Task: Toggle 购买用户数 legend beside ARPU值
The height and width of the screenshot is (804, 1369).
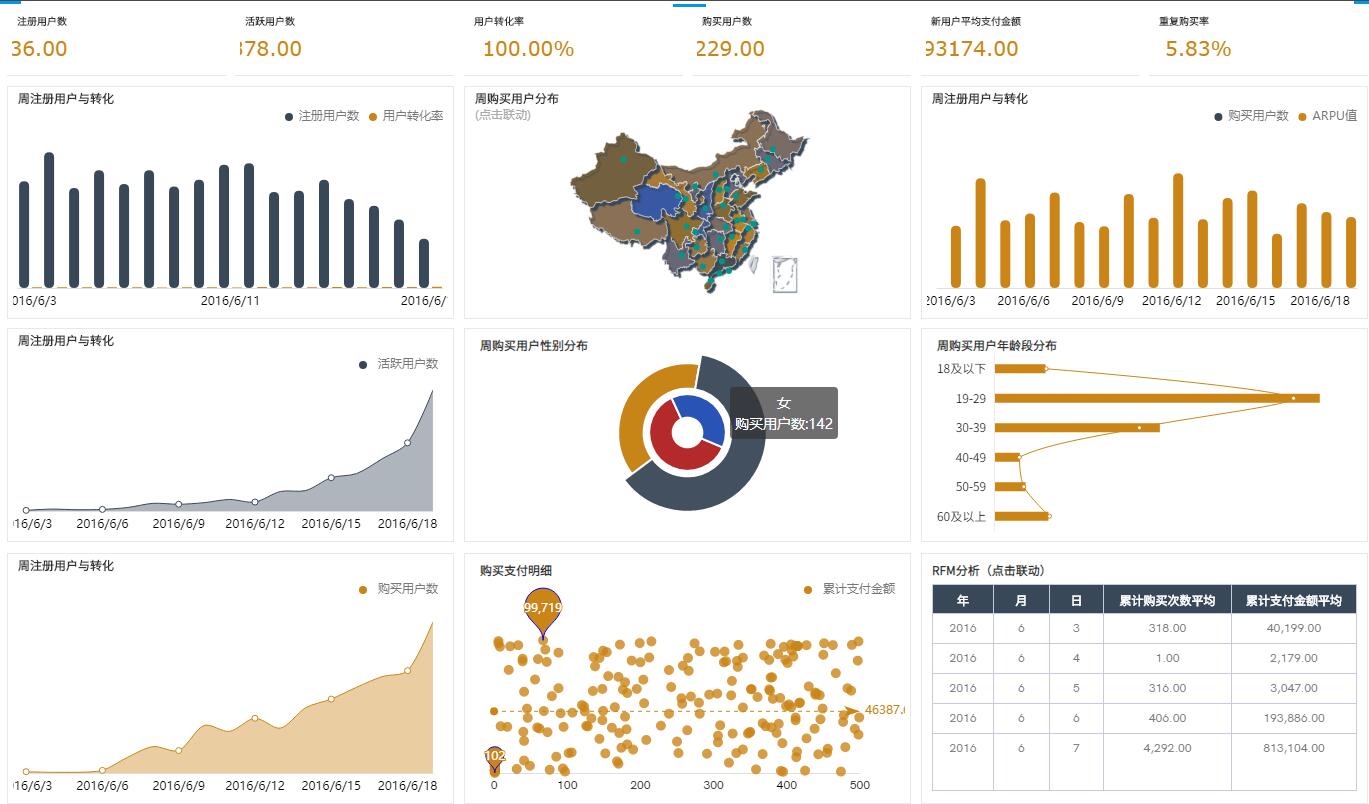Action: pos(1251,116)
